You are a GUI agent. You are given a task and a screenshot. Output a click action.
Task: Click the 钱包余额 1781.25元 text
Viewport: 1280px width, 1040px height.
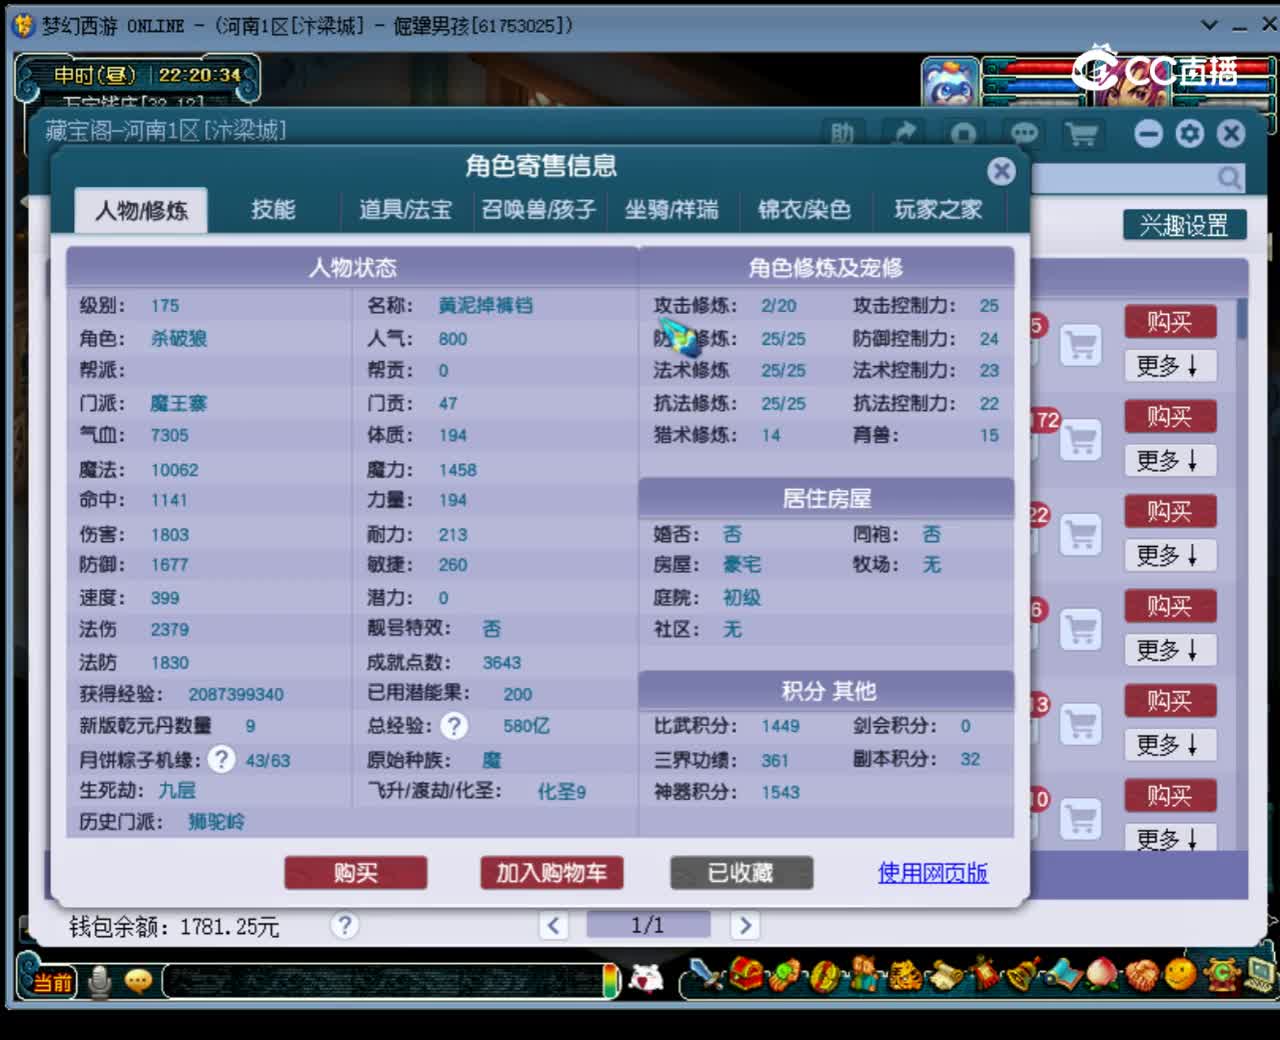click(x=174, y=927)
